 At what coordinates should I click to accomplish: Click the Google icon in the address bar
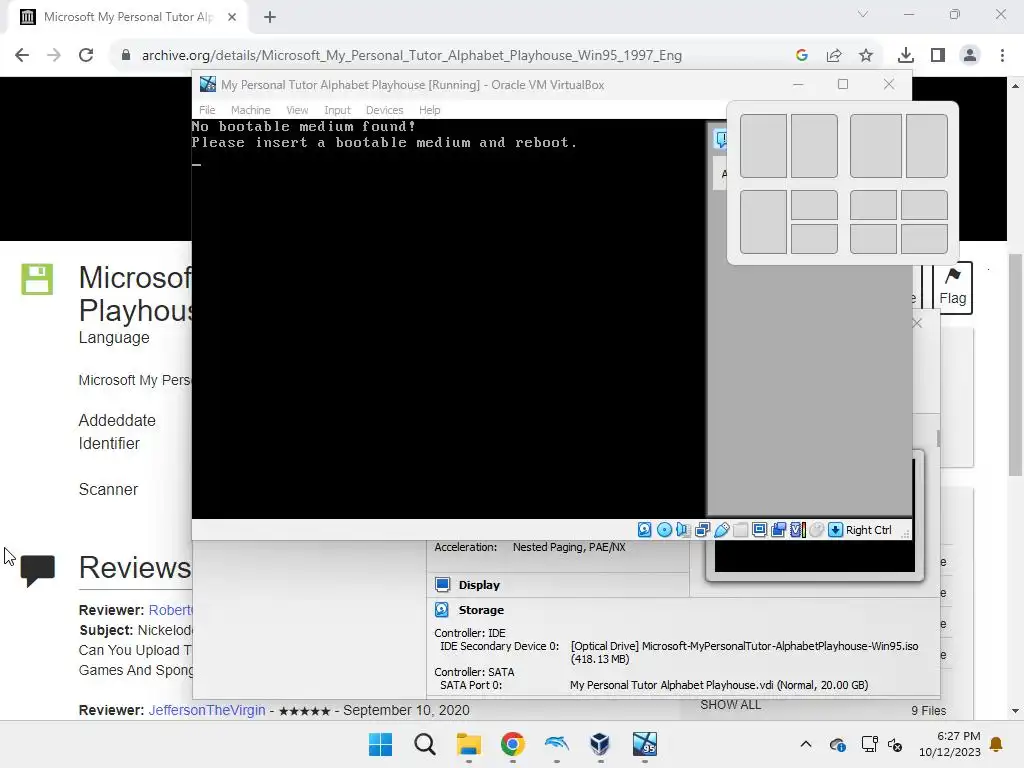pyautogui.click(x=802, y=56)
